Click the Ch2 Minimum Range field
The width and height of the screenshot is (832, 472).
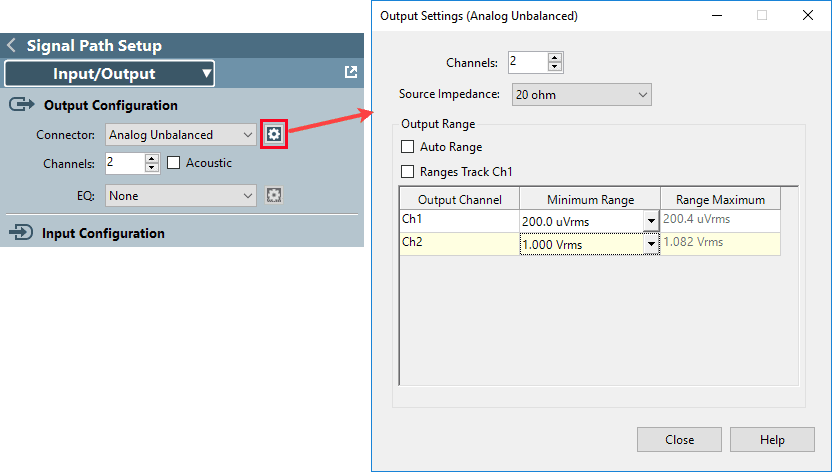coord(582,245)
